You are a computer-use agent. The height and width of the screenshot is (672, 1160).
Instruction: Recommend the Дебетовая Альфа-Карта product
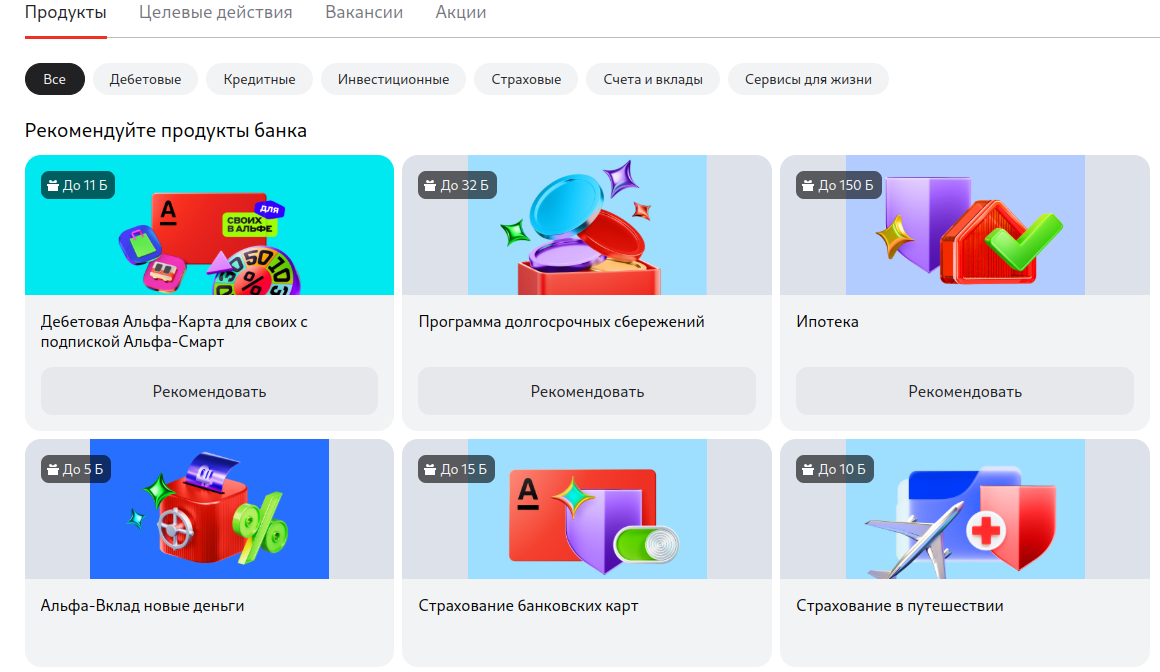pyautogui.click(x=209, y=392)
